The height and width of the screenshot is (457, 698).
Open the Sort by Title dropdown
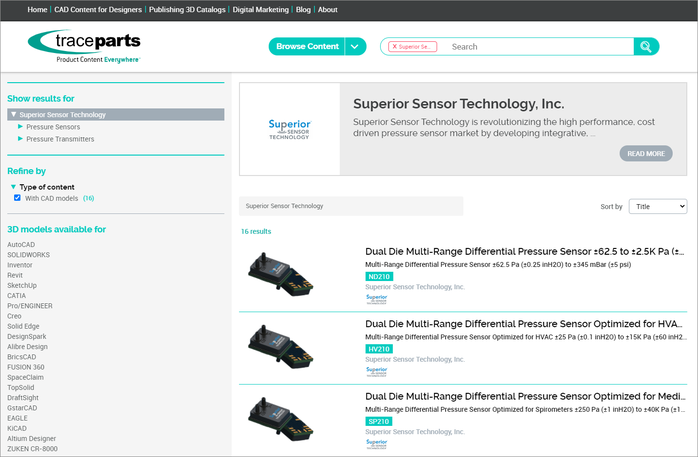[x=657, y=206]
